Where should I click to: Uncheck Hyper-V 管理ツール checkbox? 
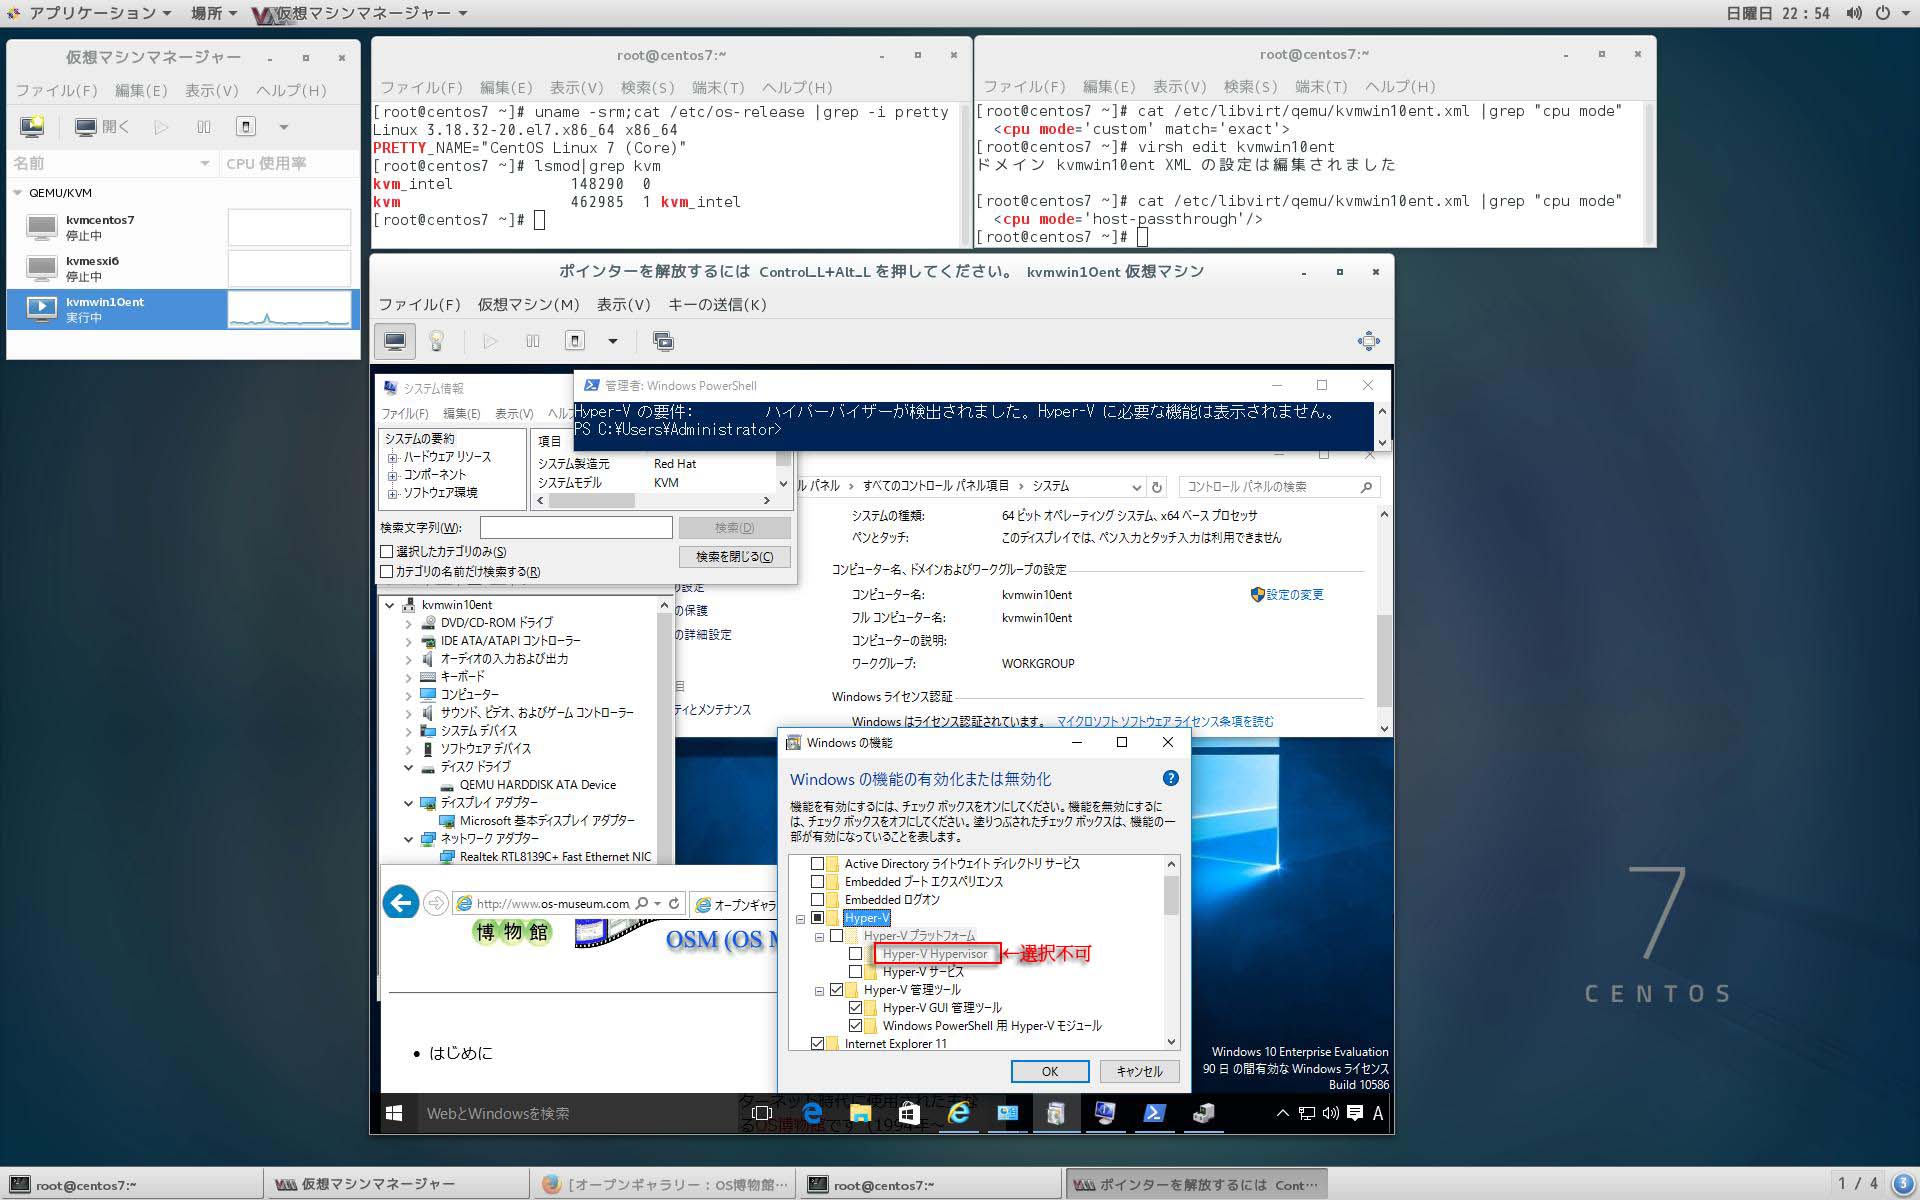837,990
